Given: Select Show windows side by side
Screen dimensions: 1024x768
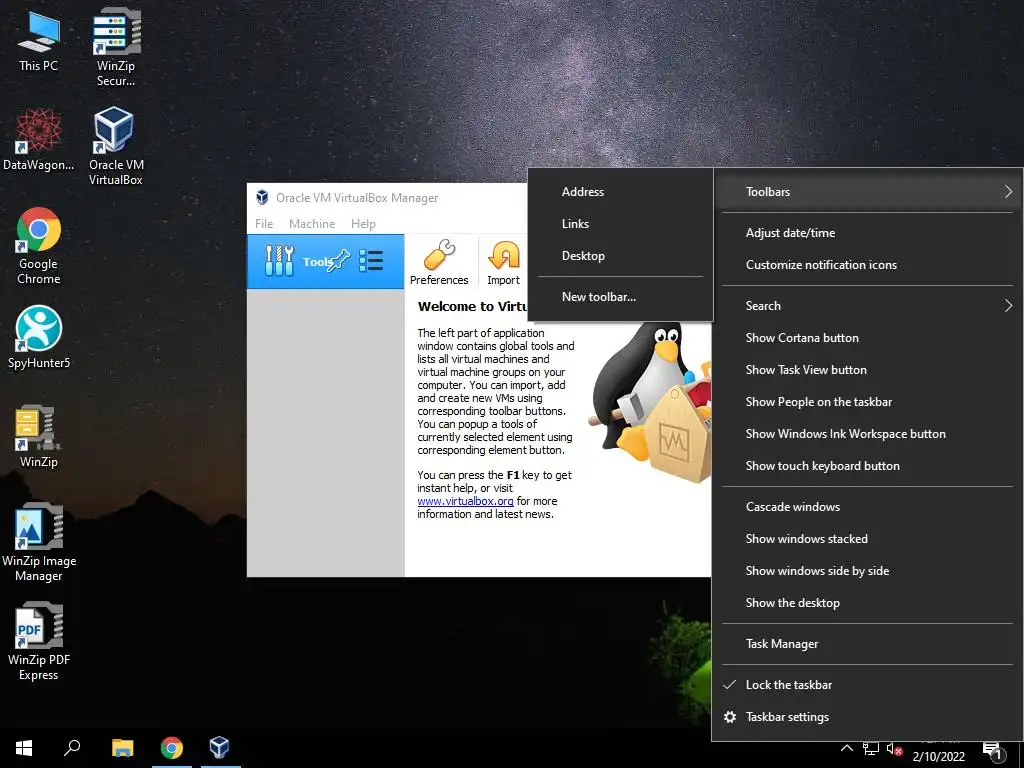Looking at the screenshot, I should point(867,571).
